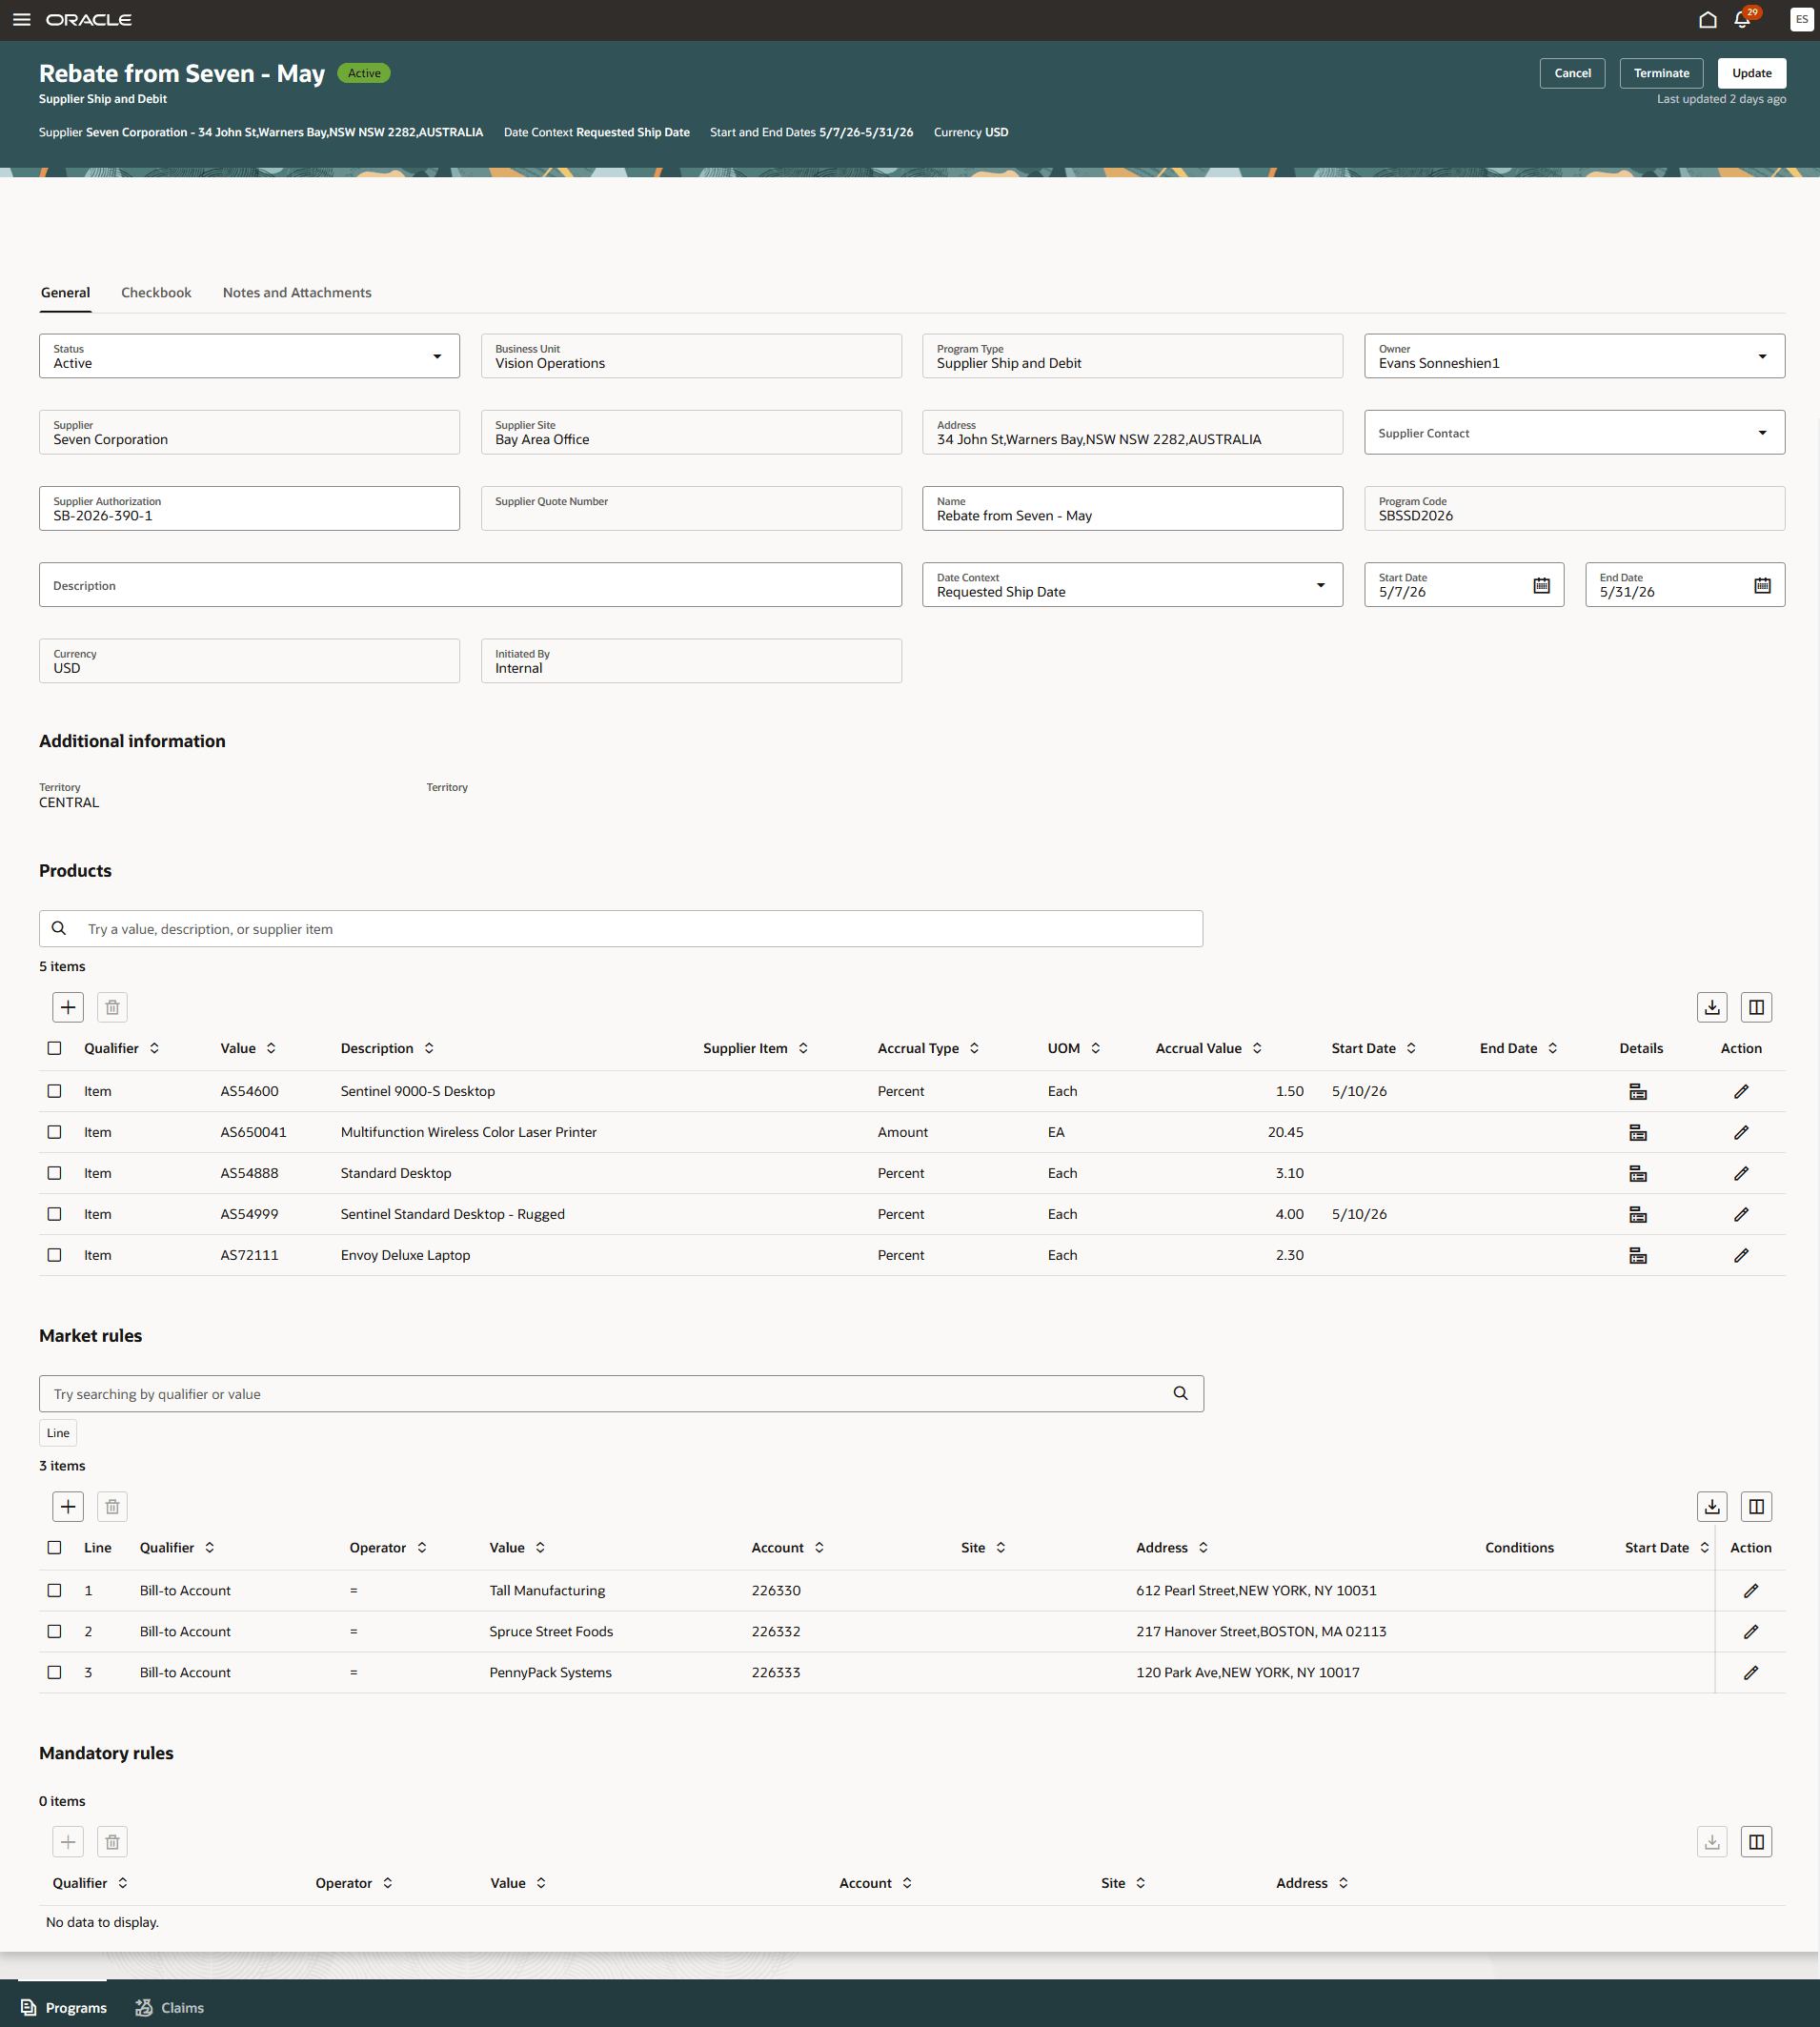View details for Standard Desktop row
Viewport: 1820px width, 2027px height.
click(x=1638, y=1173)
